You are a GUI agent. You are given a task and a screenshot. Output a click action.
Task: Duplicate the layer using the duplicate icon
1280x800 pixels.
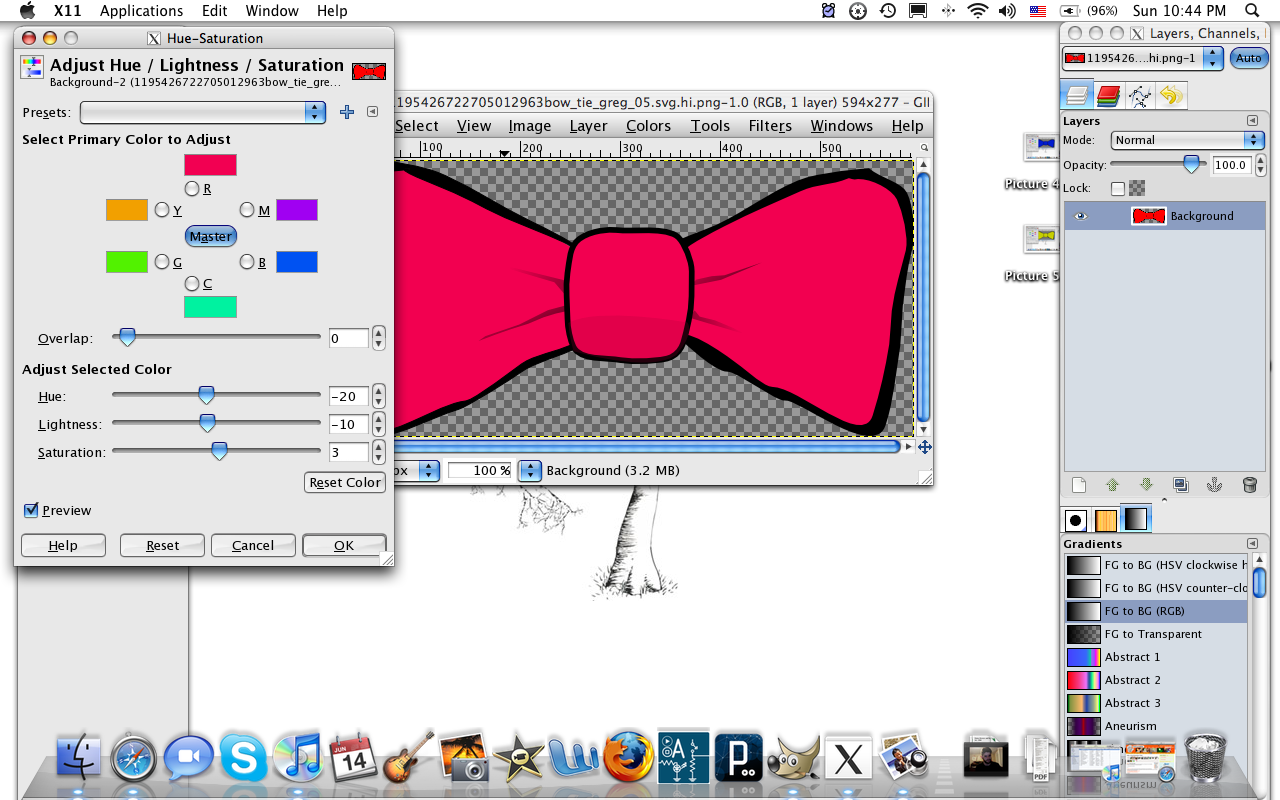[1181, 485]
